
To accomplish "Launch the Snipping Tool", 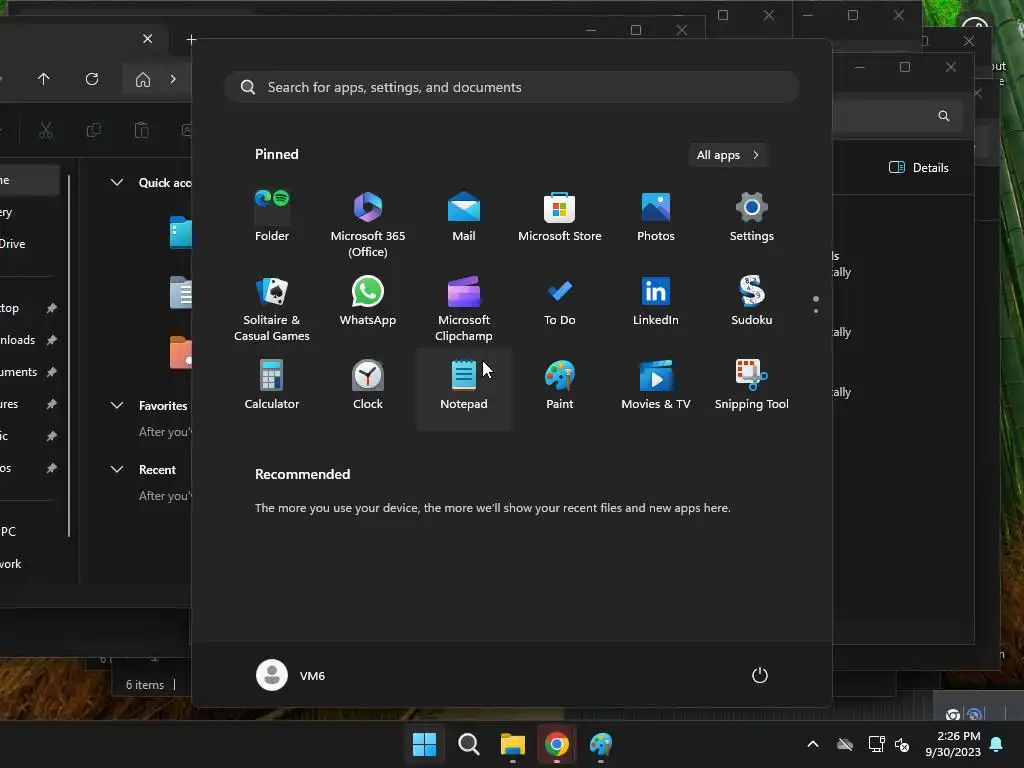I will coord(752,385).
